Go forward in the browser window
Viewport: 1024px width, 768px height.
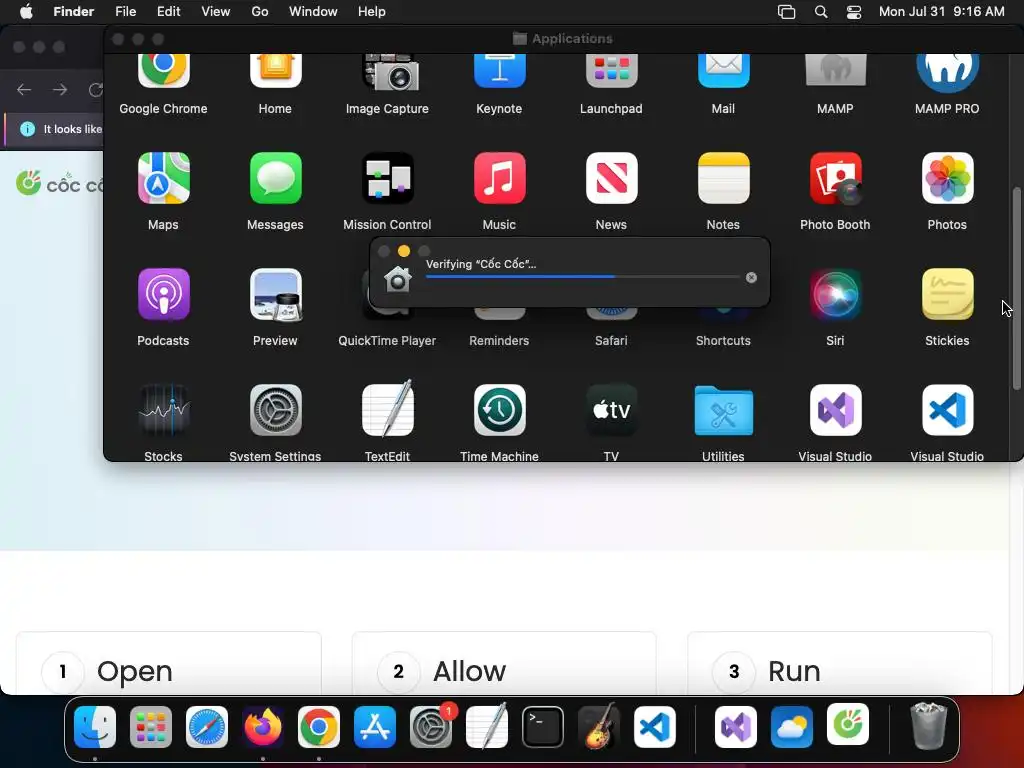(60, 89)
